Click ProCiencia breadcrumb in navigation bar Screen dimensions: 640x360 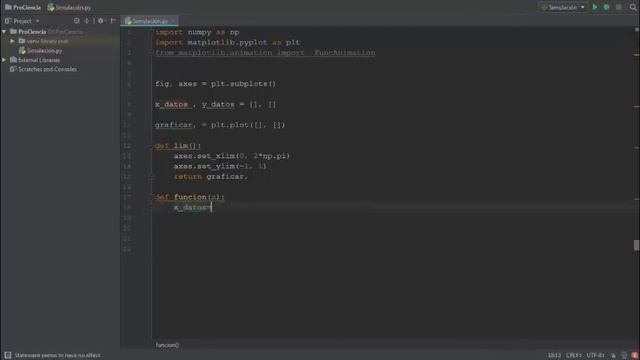(x=23, y=7)
